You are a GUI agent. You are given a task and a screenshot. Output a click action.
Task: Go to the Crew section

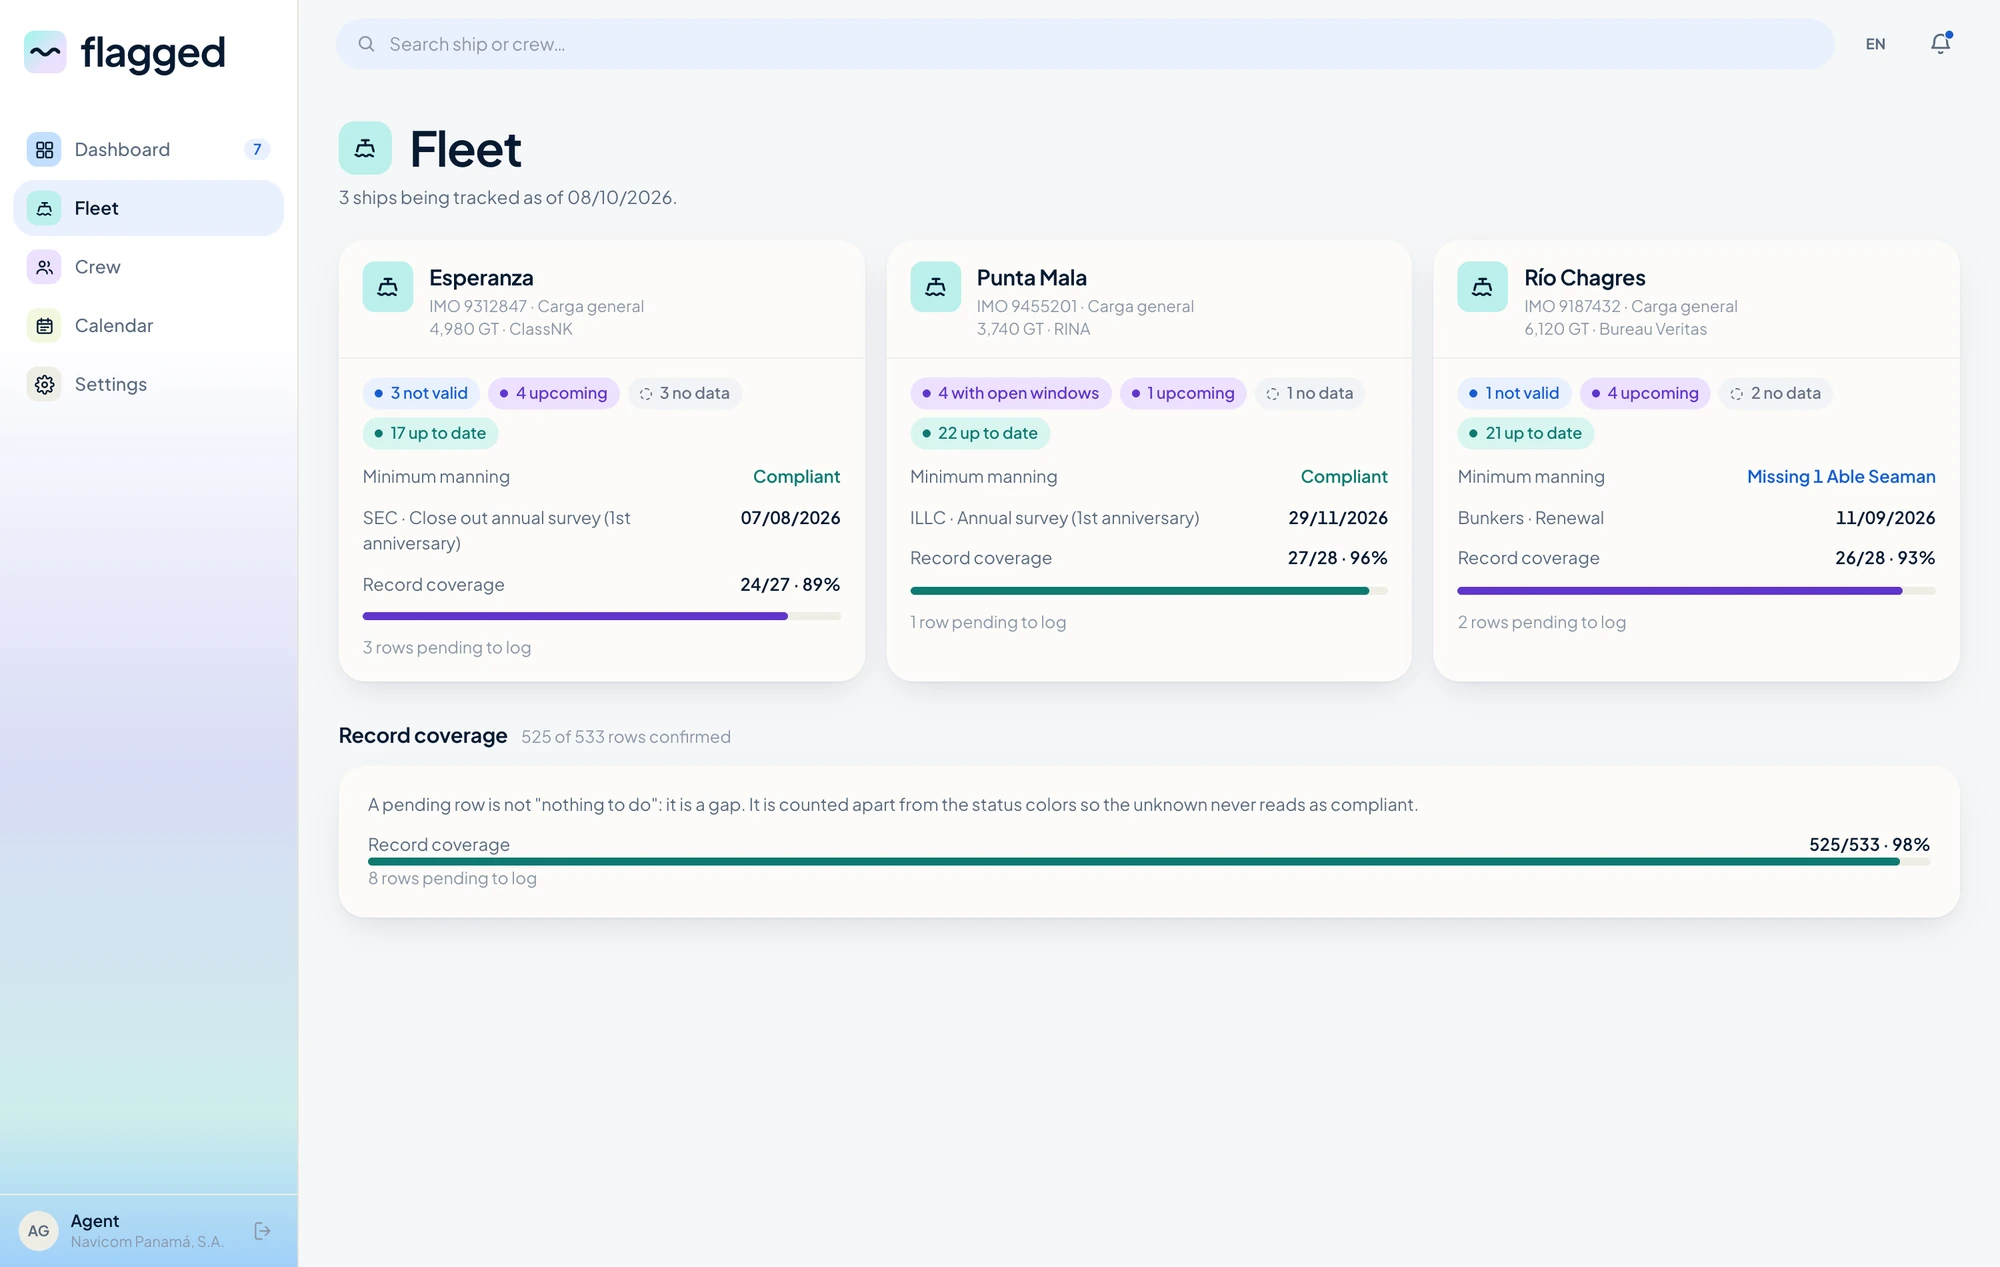click(148, 267)
